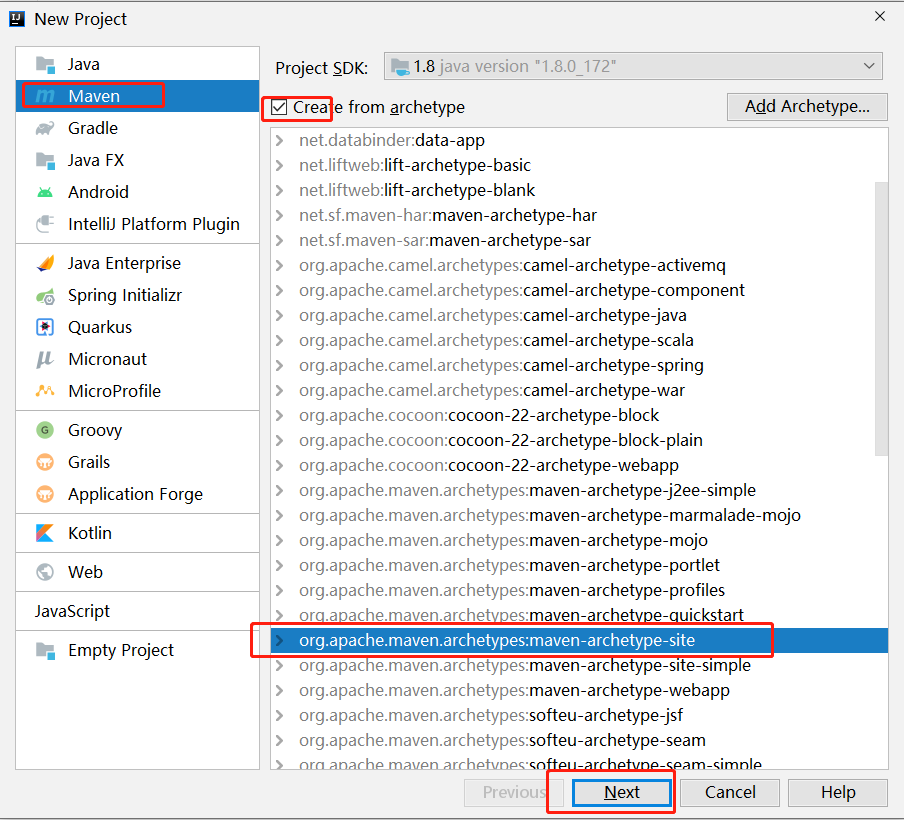Click the Next button
Image resolution: width=904 pixels, height=820 pixels.
pyautogui.click(x=622, y=792)
